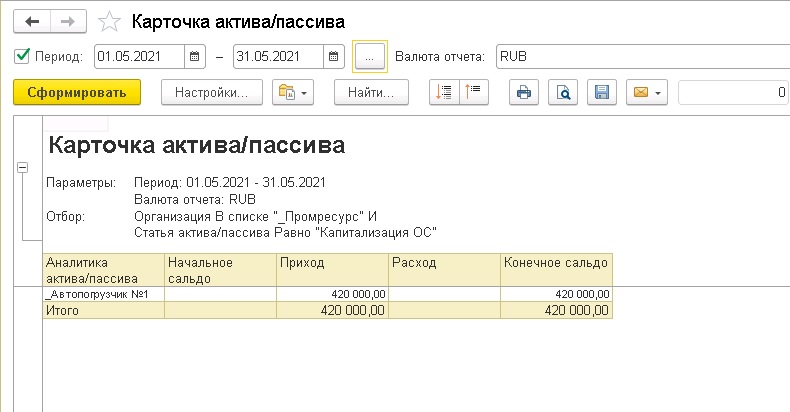Image resolution: width=790 pixels, height=412 pixels.
Task: Toggle the Период checkbox
Action: [x=22, y=56]
